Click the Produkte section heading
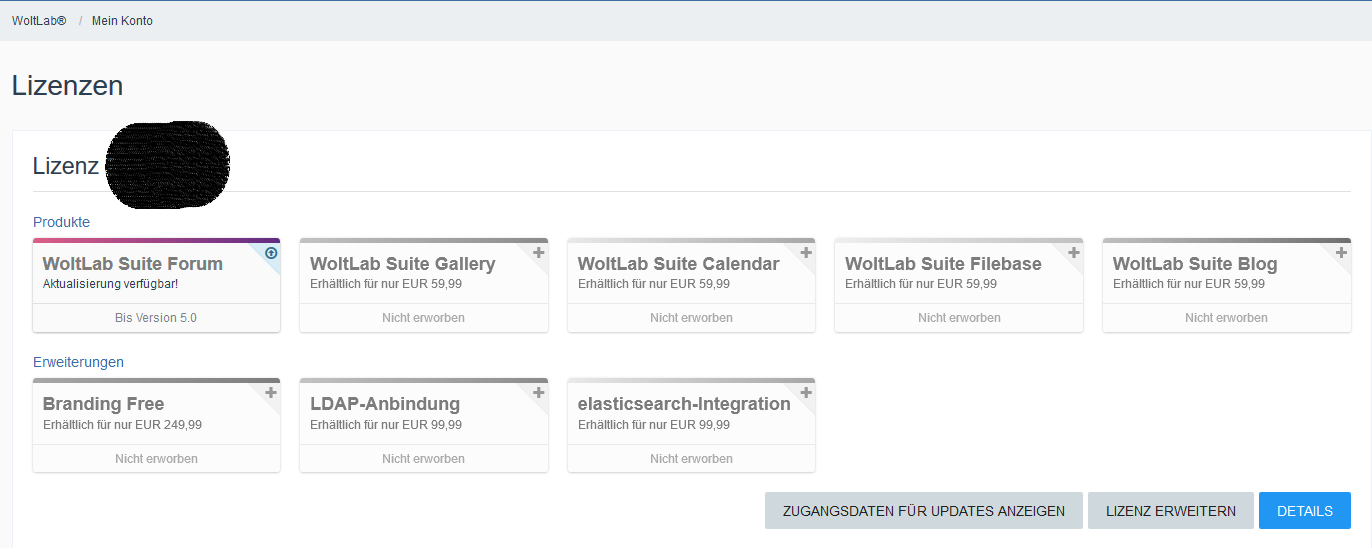Screen dimensions: 1372x548 (x=61, y=222)
